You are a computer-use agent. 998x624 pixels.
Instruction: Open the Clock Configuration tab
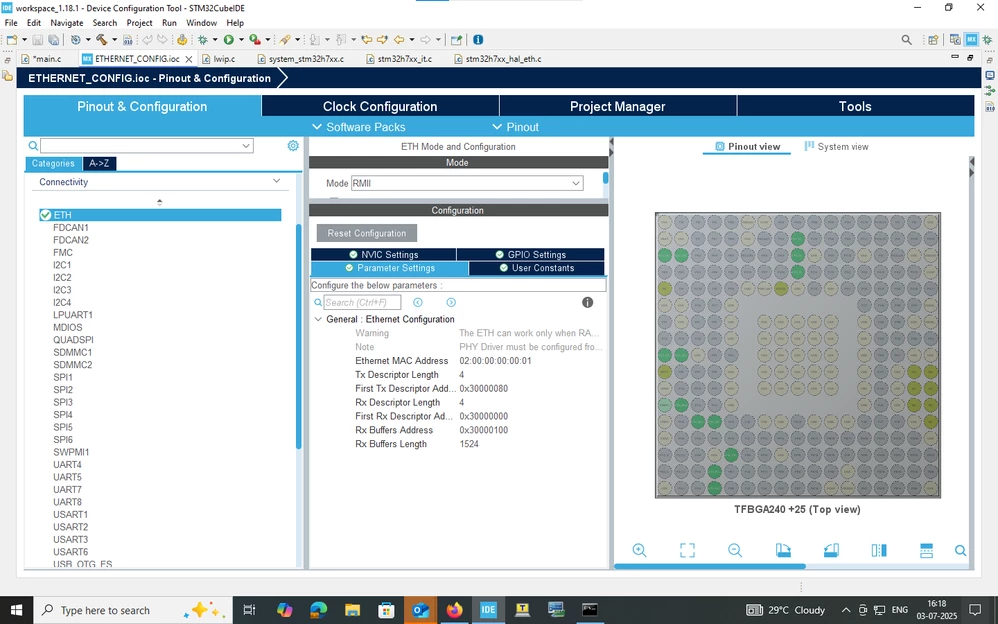point(380,106)
